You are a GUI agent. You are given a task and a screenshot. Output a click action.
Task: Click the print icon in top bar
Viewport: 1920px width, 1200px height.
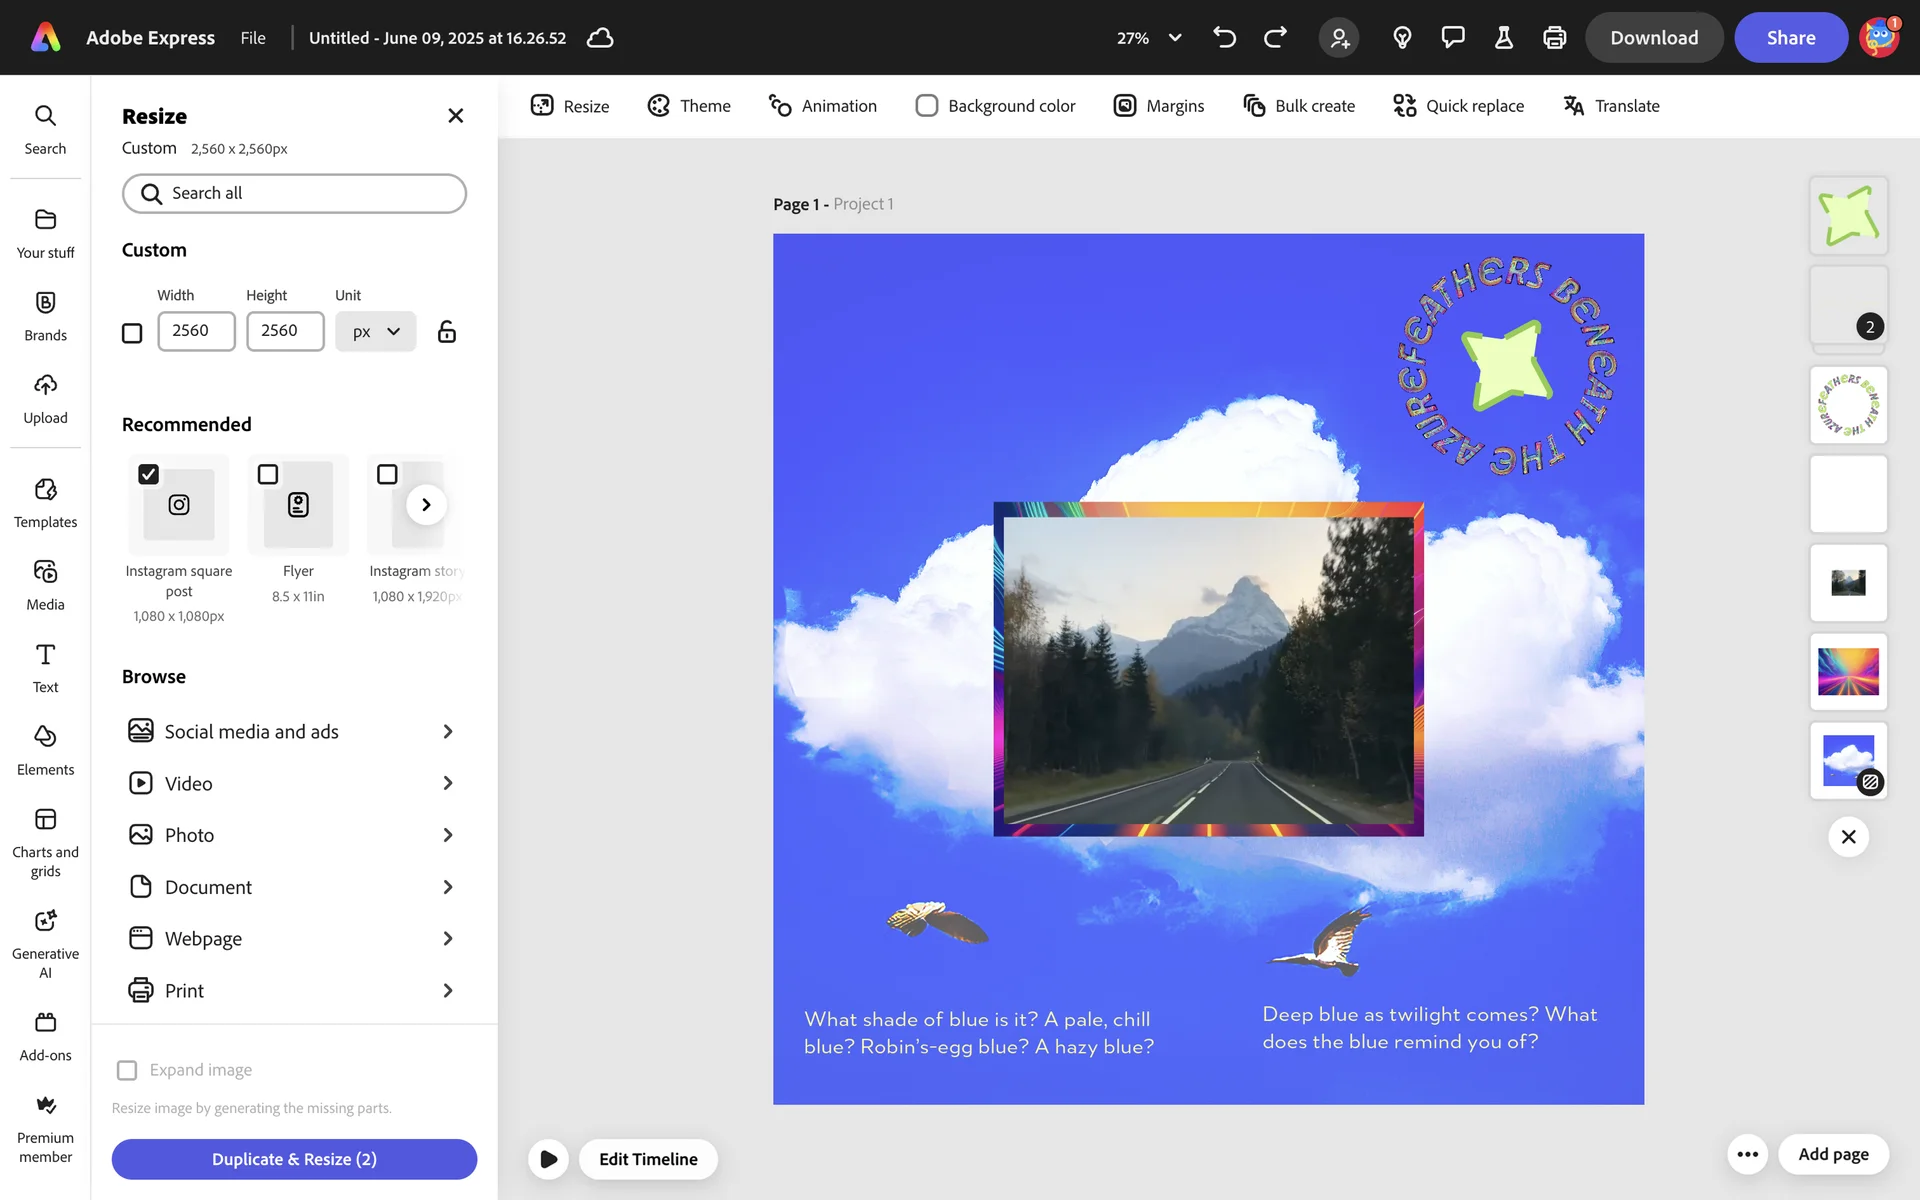[1554, 38]
